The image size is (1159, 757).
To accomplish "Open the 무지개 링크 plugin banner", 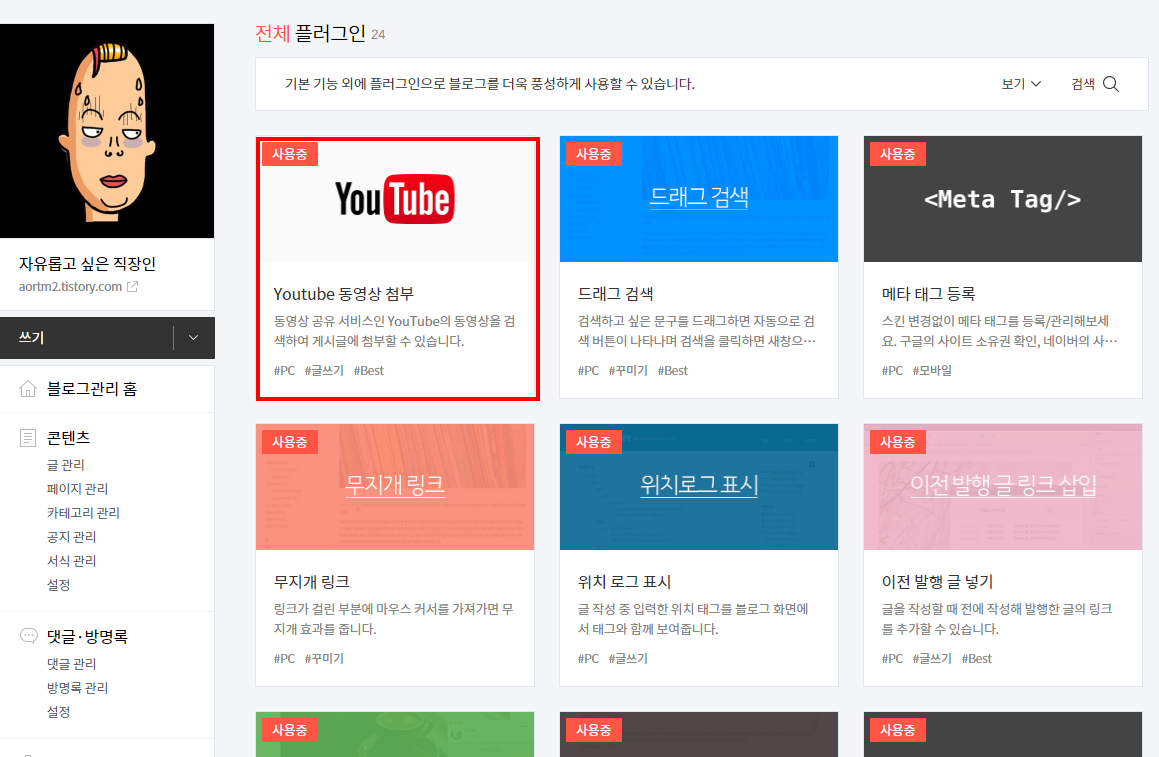I will [395, 486].
